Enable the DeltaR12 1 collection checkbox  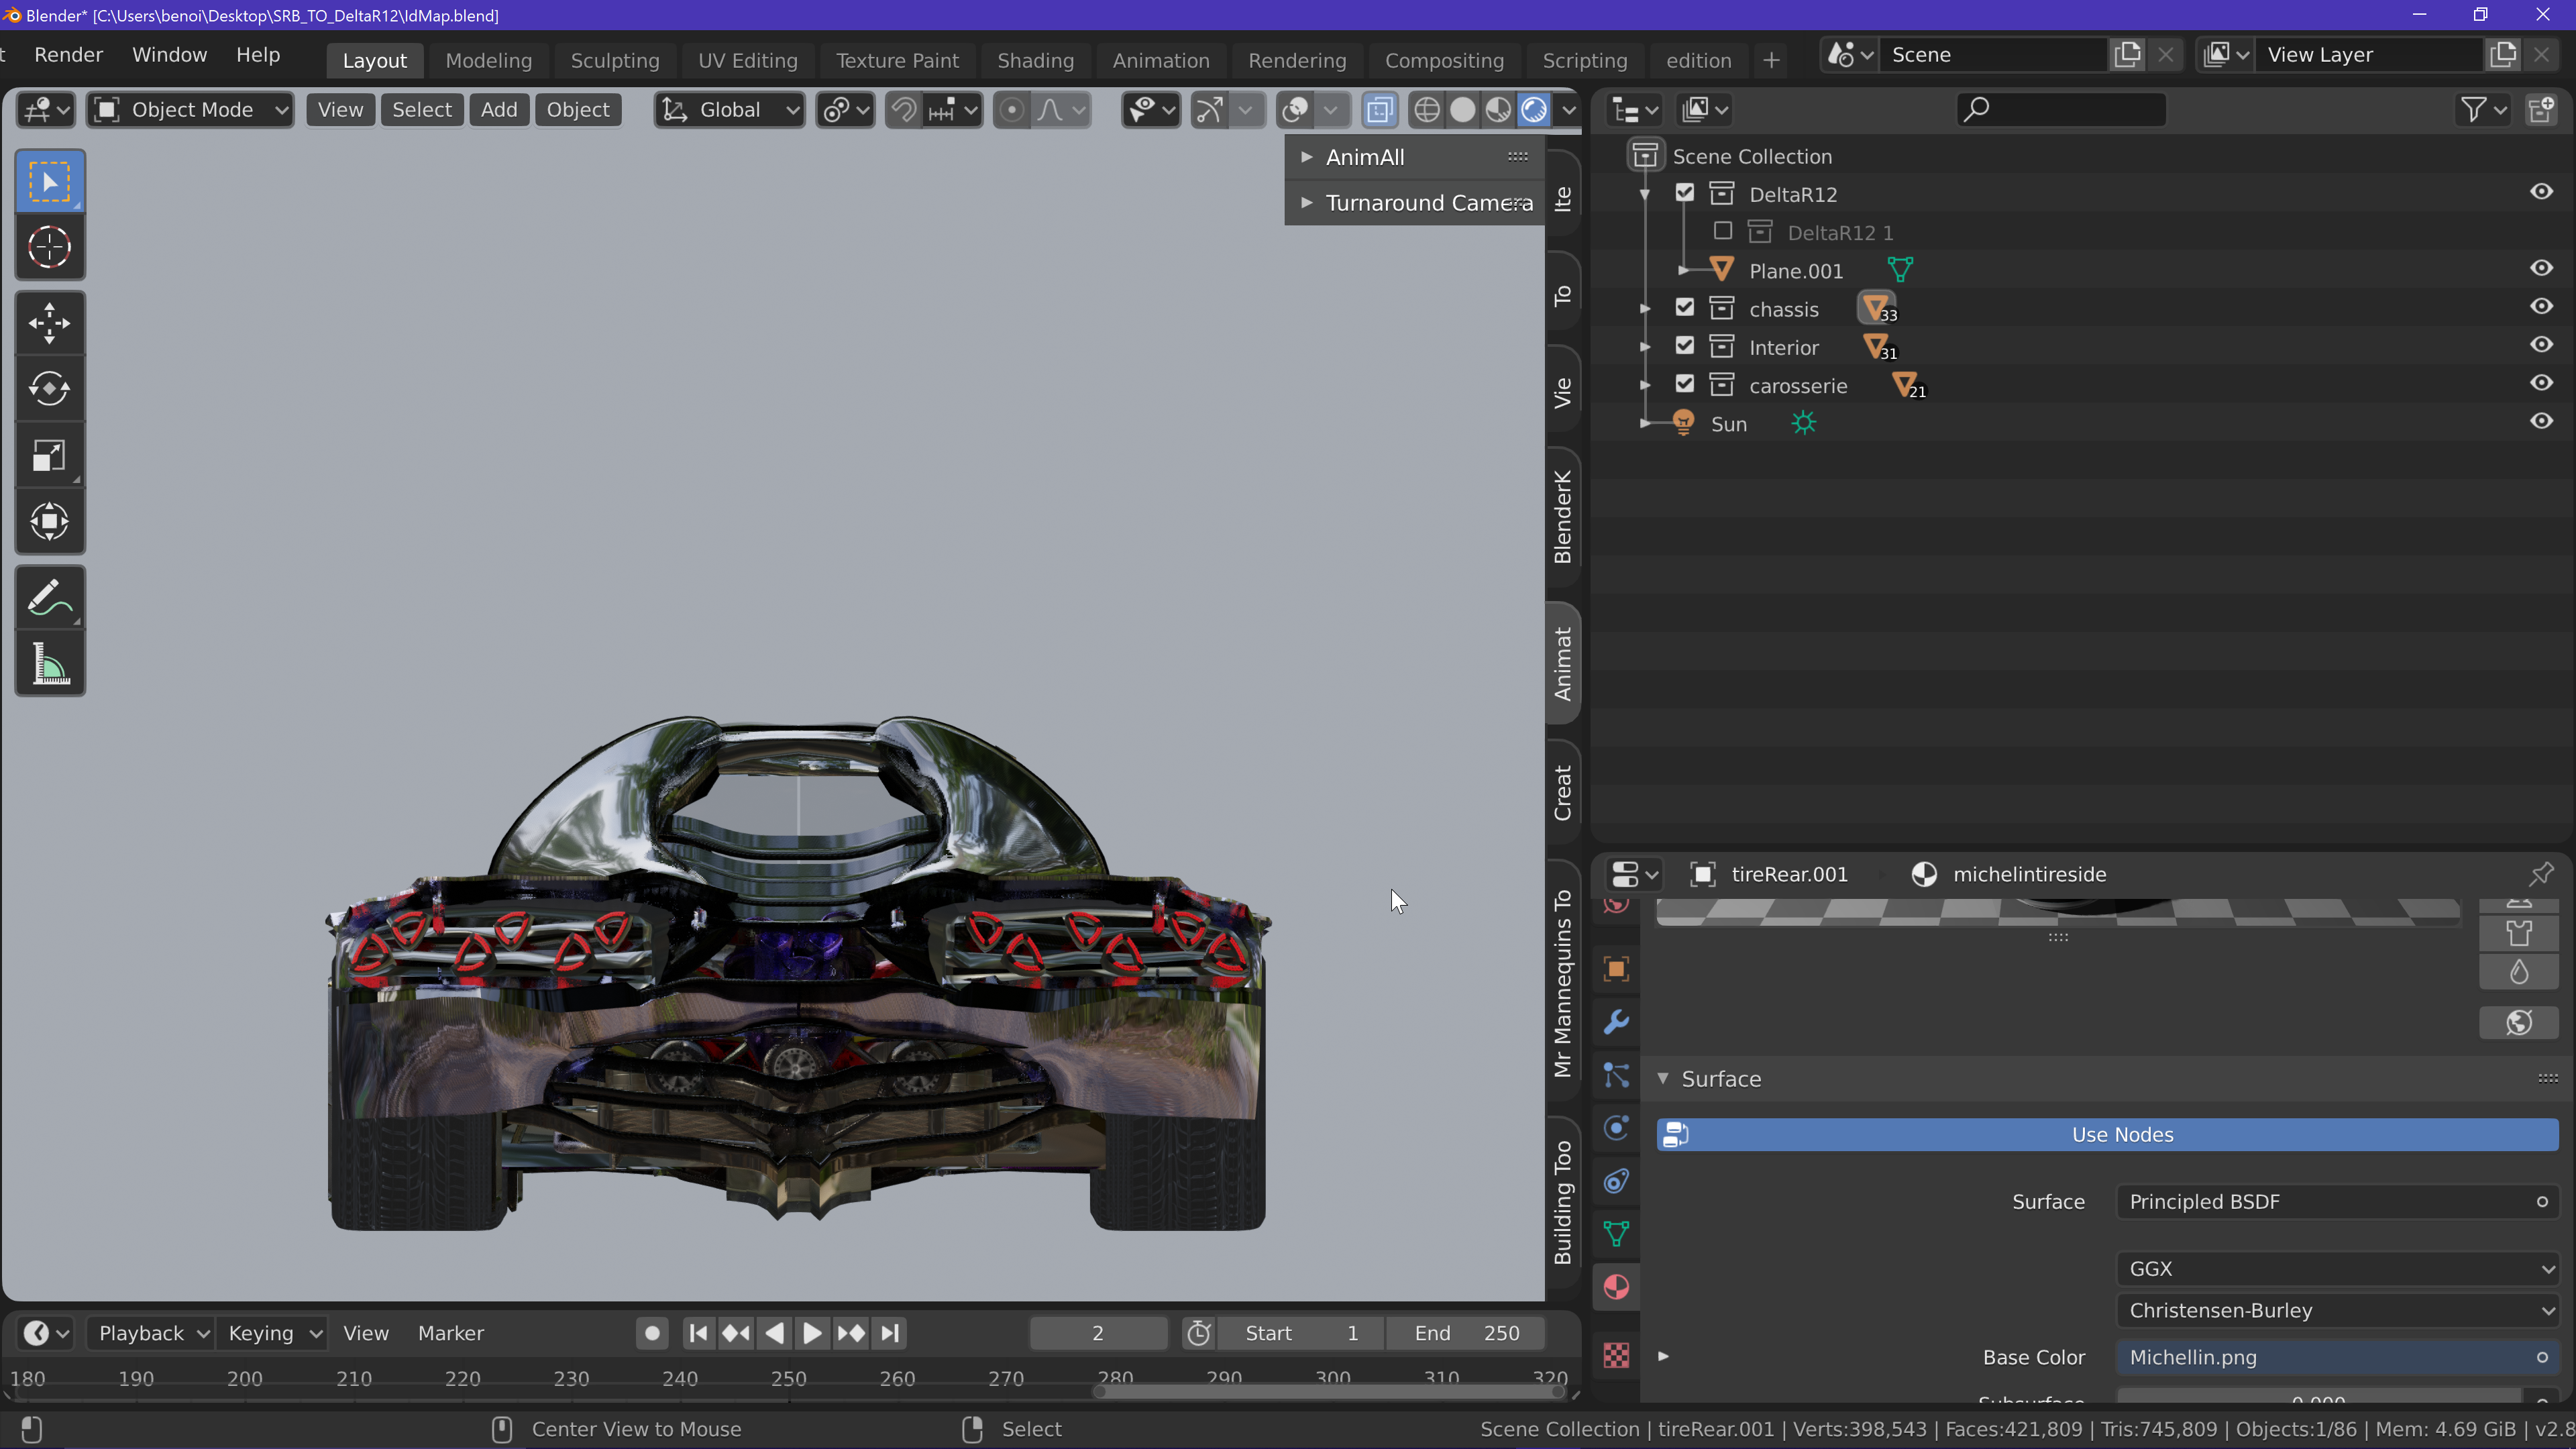click(x=1723, y=232)
